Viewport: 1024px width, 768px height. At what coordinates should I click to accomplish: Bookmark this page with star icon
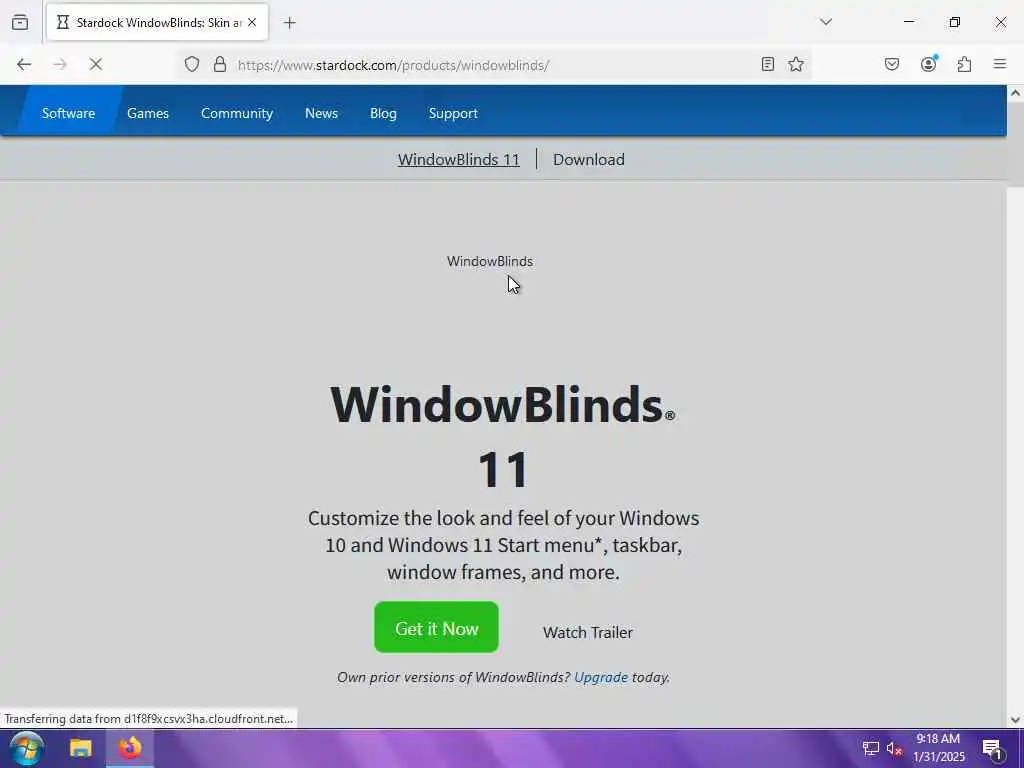coord(796,64)
